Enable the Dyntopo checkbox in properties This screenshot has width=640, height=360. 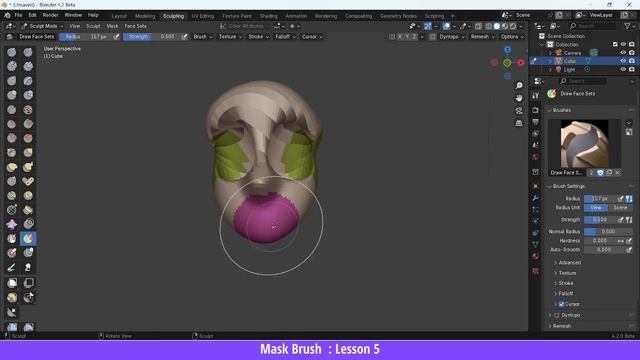tap(557, 315)
